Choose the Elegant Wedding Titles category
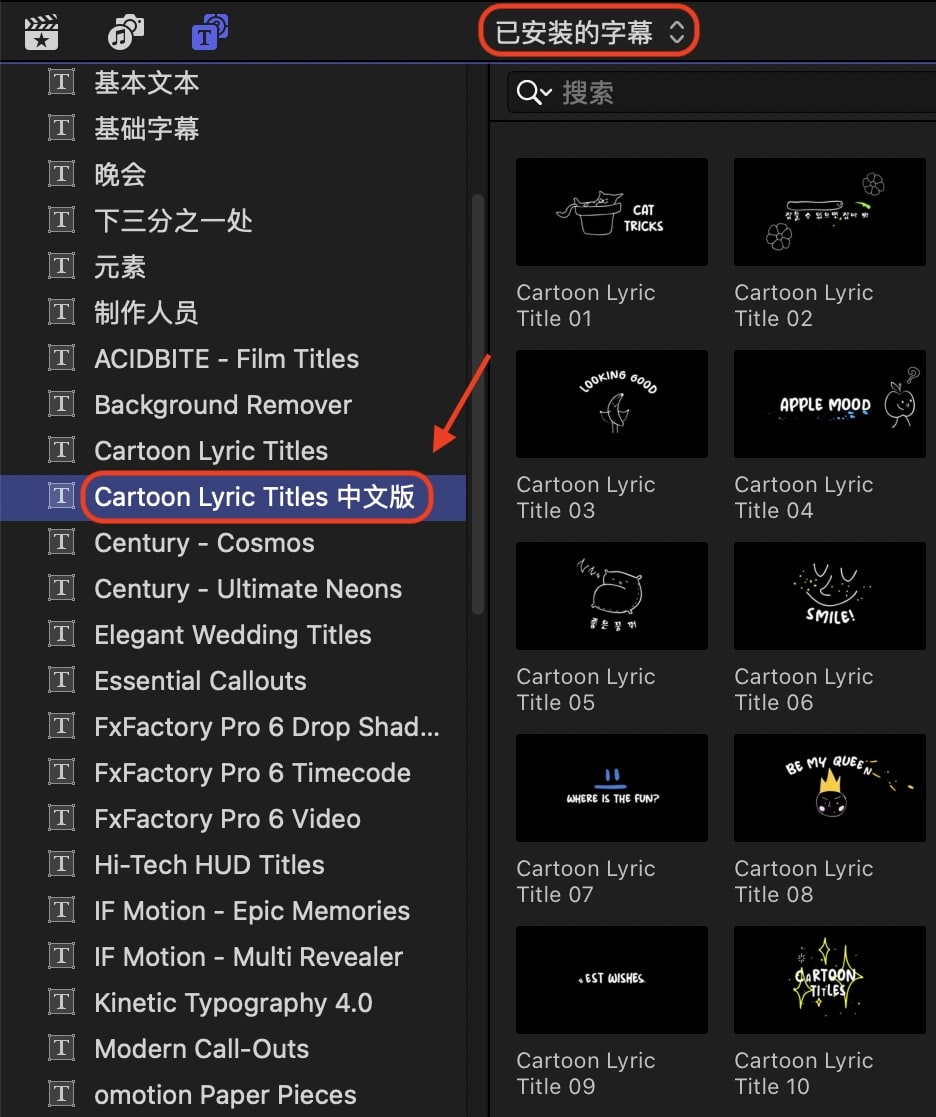This screenshot has height=1117, width=936. [x=233, y=635]
